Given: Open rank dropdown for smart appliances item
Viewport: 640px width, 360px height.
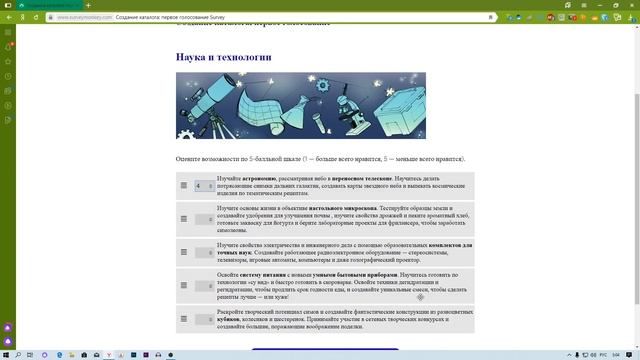Looking at the screenshot, I should click(204, 286).
